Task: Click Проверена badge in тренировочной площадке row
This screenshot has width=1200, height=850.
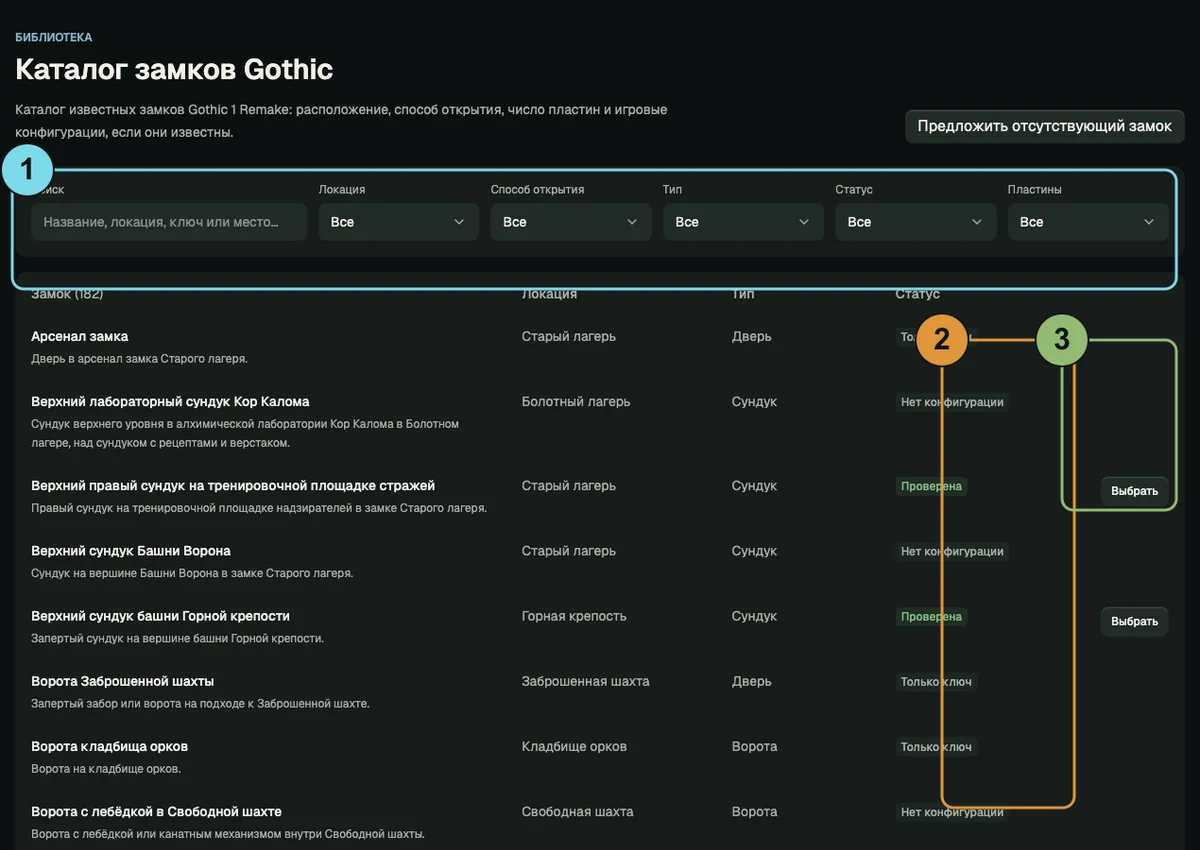Action: click(931, 486)
